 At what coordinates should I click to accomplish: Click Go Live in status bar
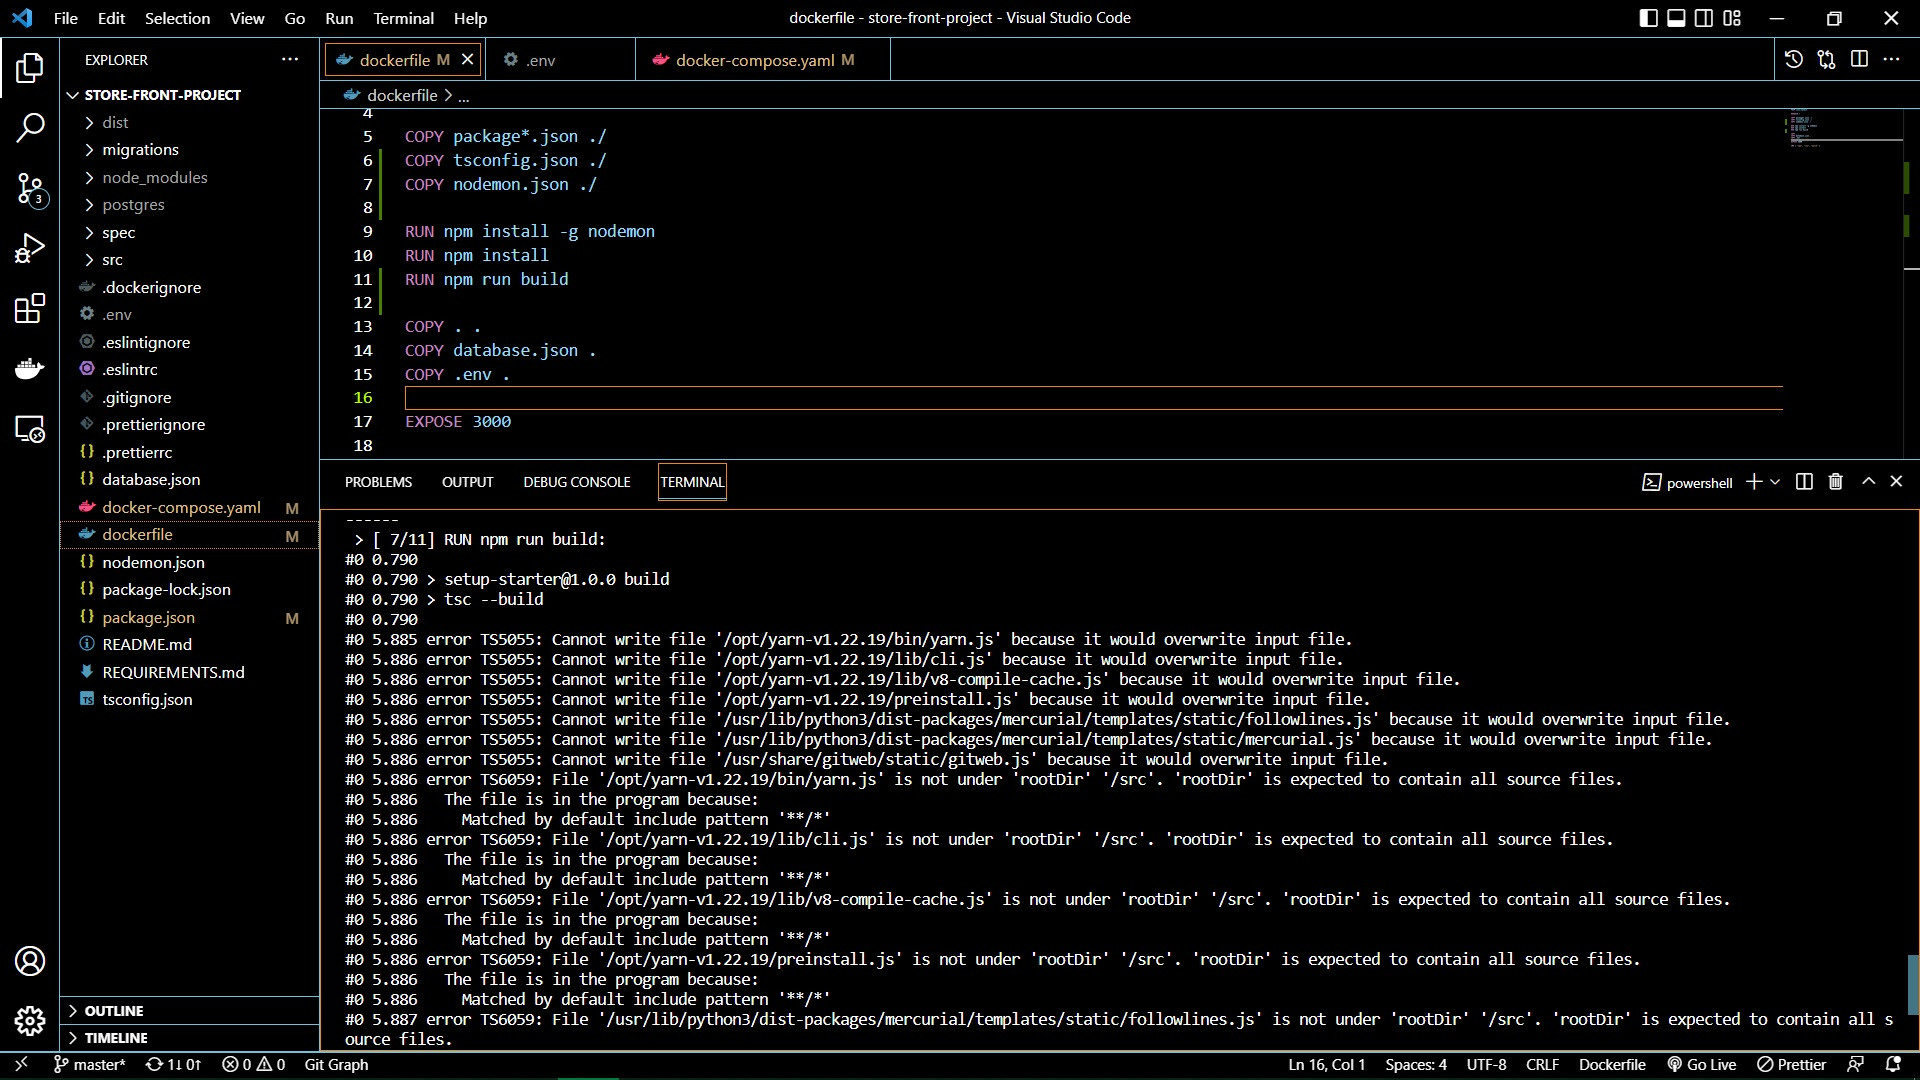click(x=1701, y=1065)
